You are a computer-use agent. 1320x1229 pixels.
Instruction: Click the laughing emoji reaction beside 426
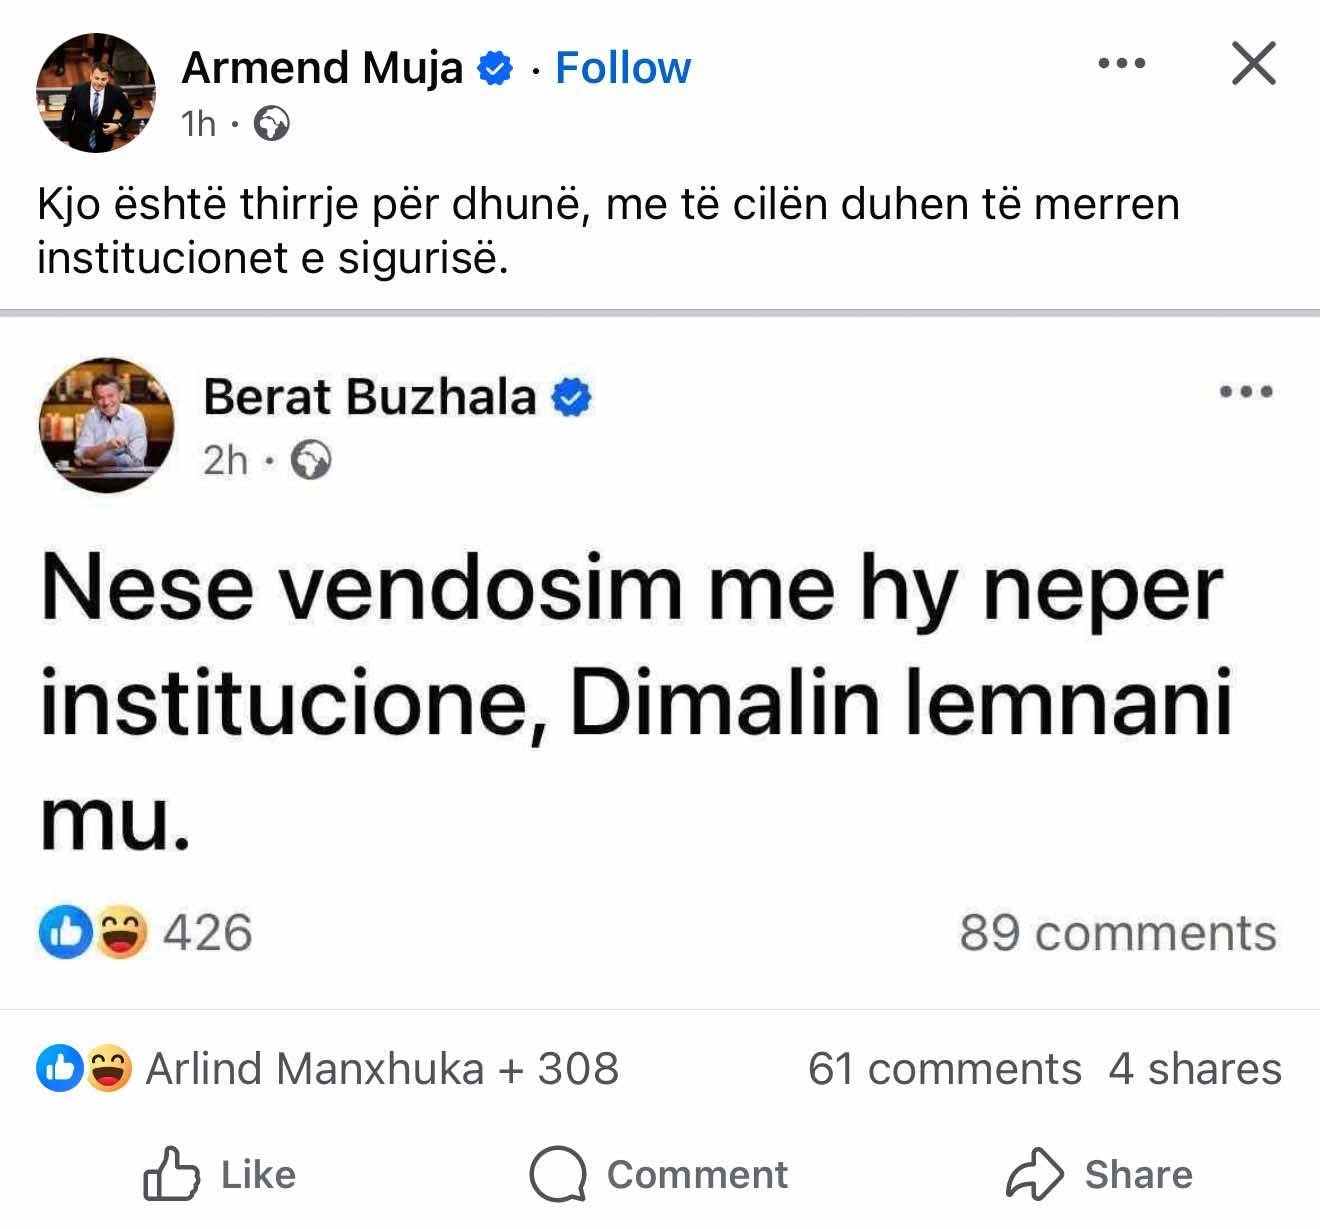click(121, 933)
